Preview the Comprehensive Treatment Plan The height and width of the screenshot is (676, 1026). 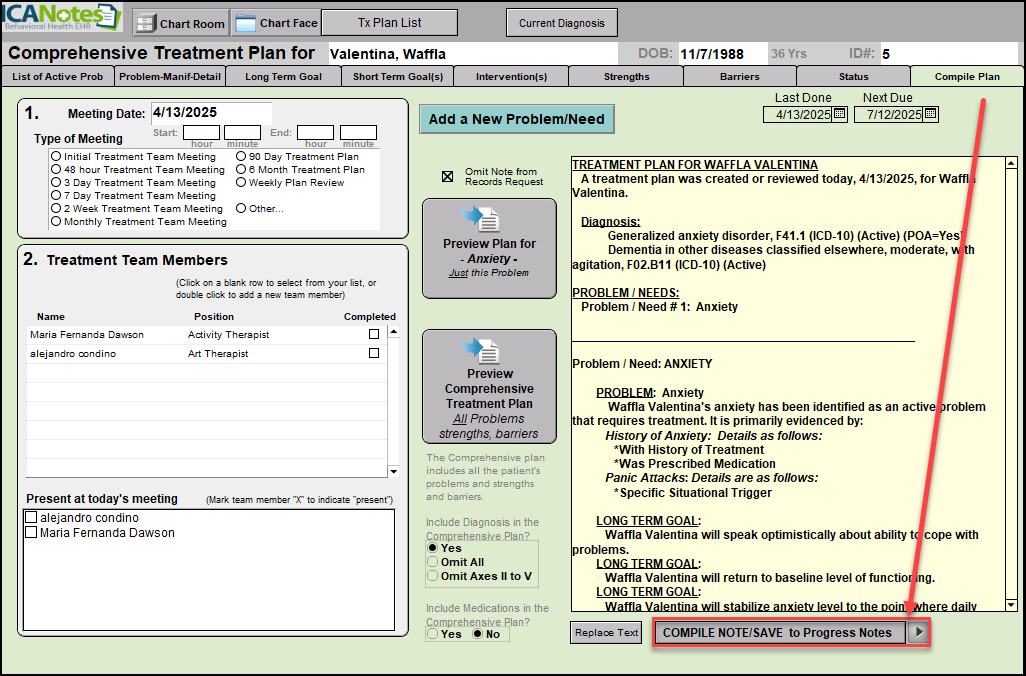point(489,387)
